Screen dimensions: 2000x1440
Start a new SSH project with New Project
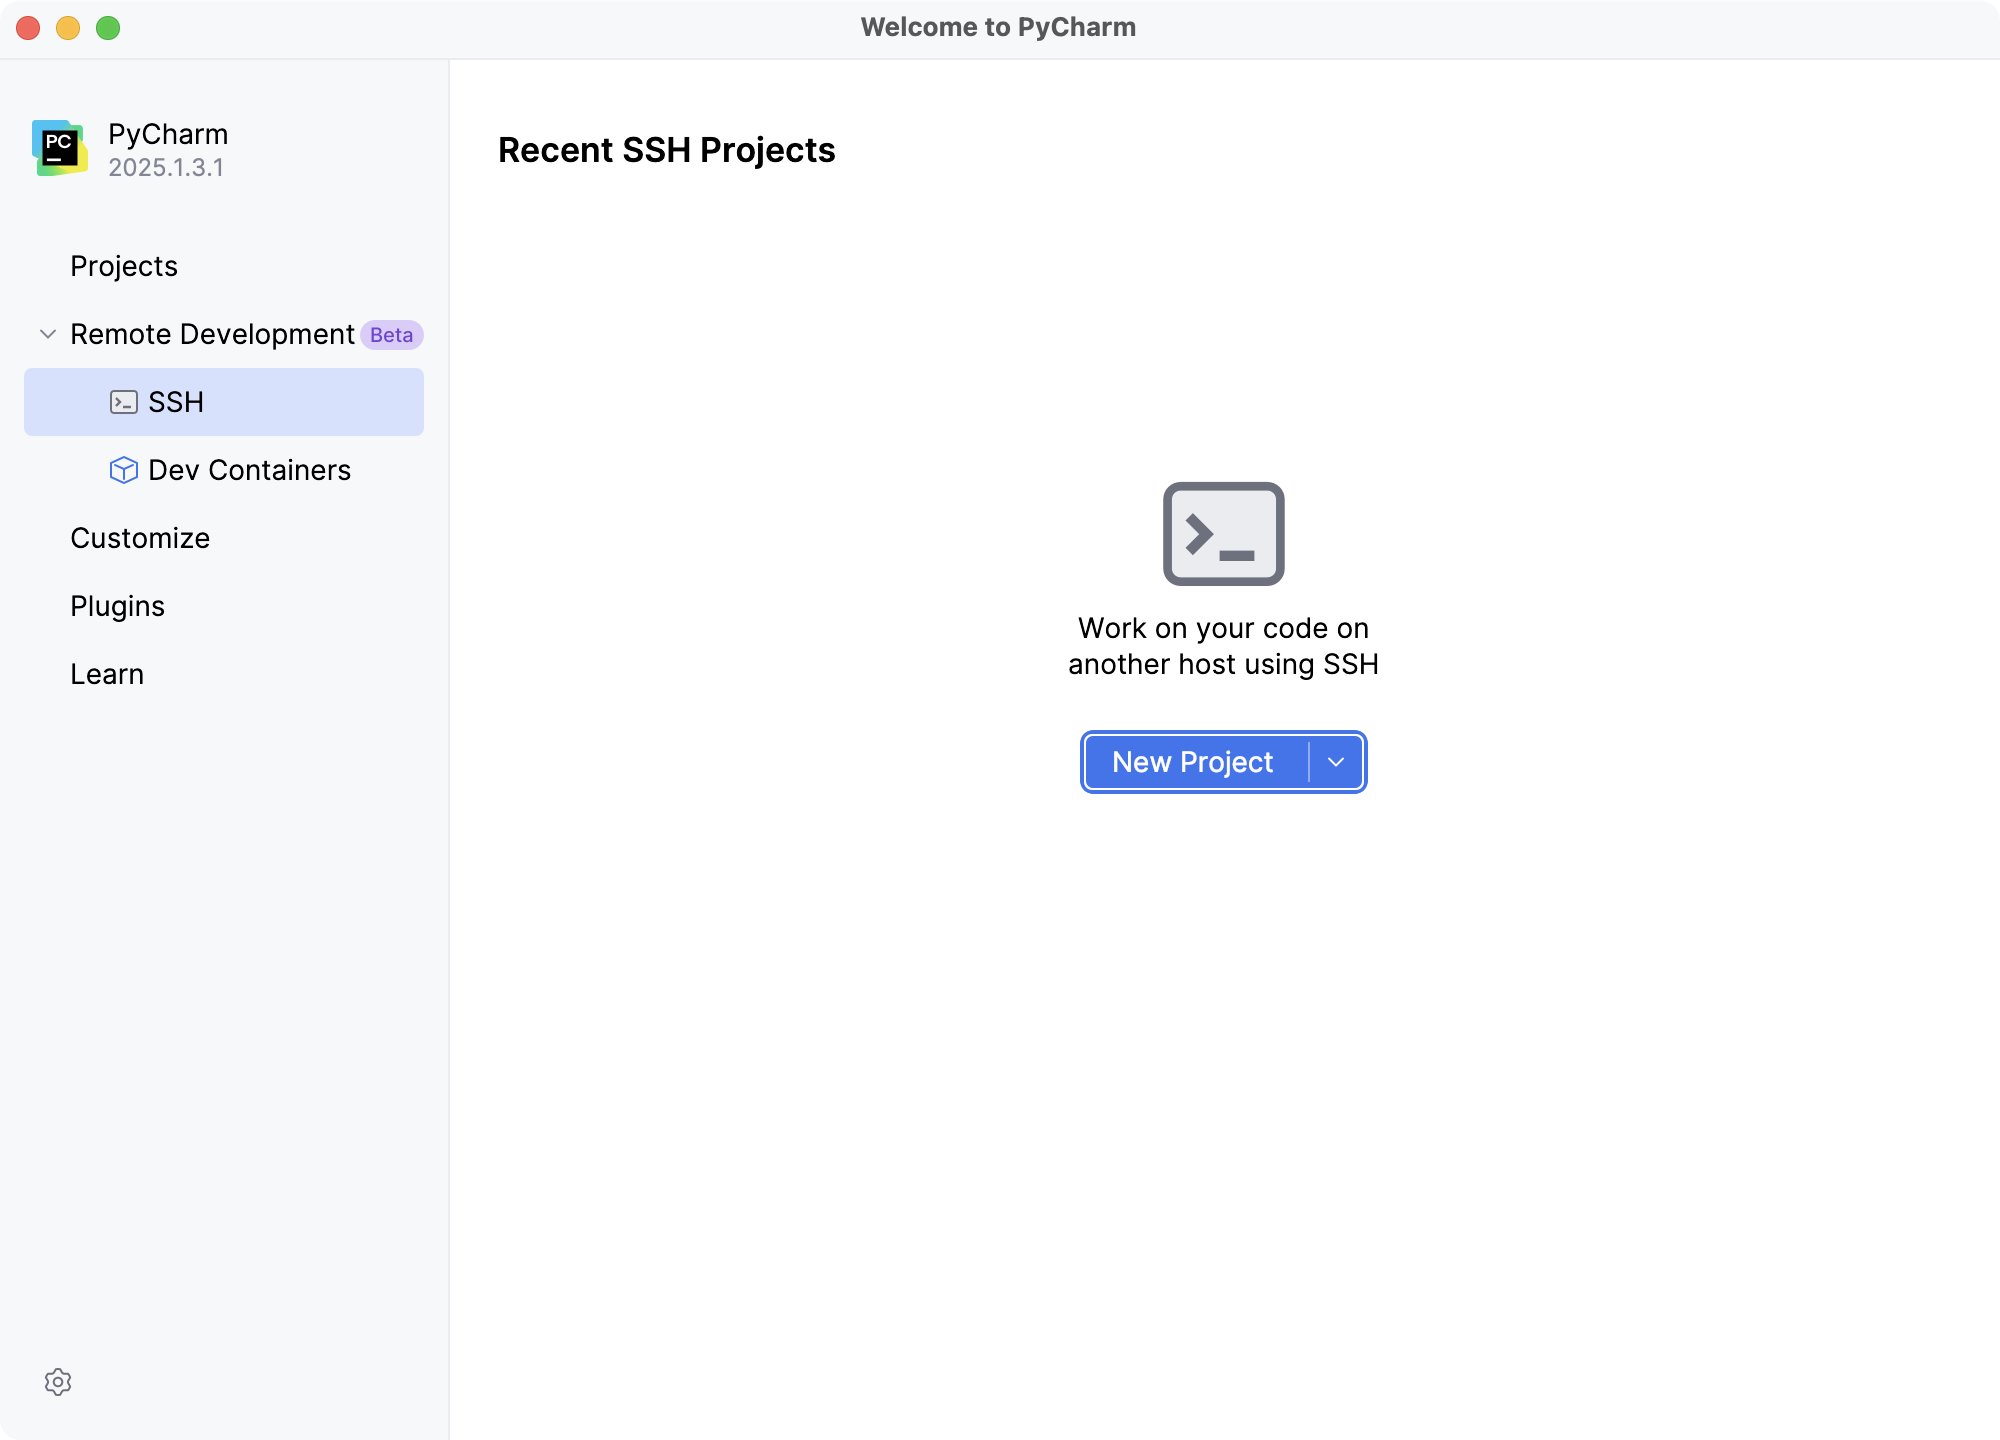click(x=1192, y=762)
